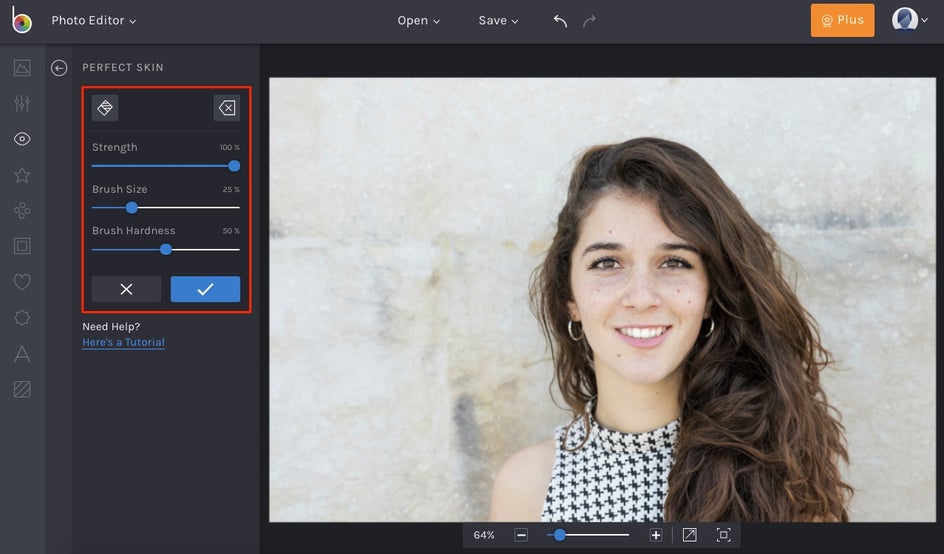Click the zoom in plus button

click(656, 535)
